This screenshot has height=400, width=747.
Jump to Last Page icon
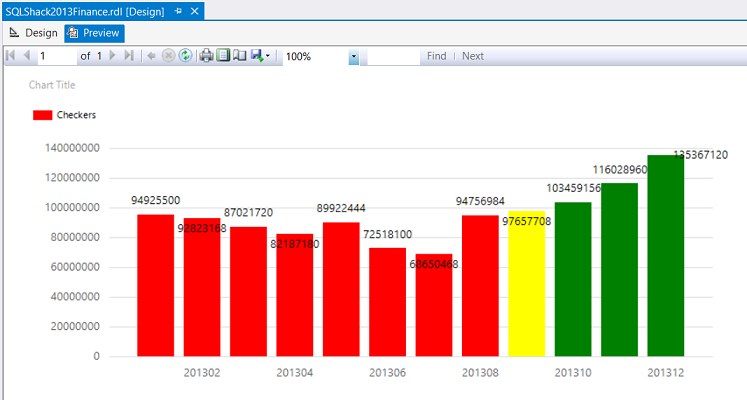pos(128,56)
